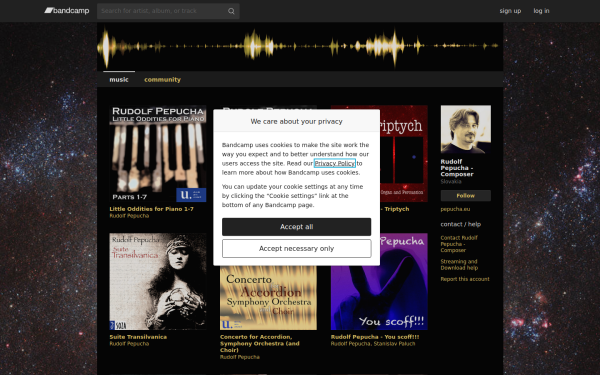Click 'We care about your privacy' heading
This screenshot has width=600, height=375.
pyautogui.click(x=297, y=121)
